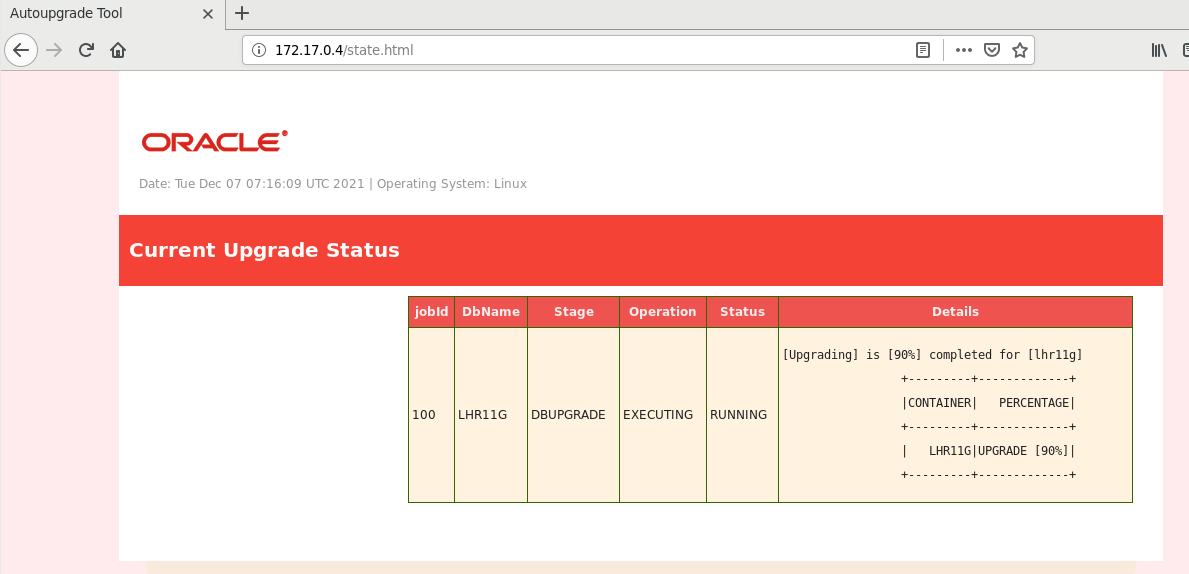Reload the page with the refresh icon
Viewport: 1189px width, 574px height.
pos(86,50)
